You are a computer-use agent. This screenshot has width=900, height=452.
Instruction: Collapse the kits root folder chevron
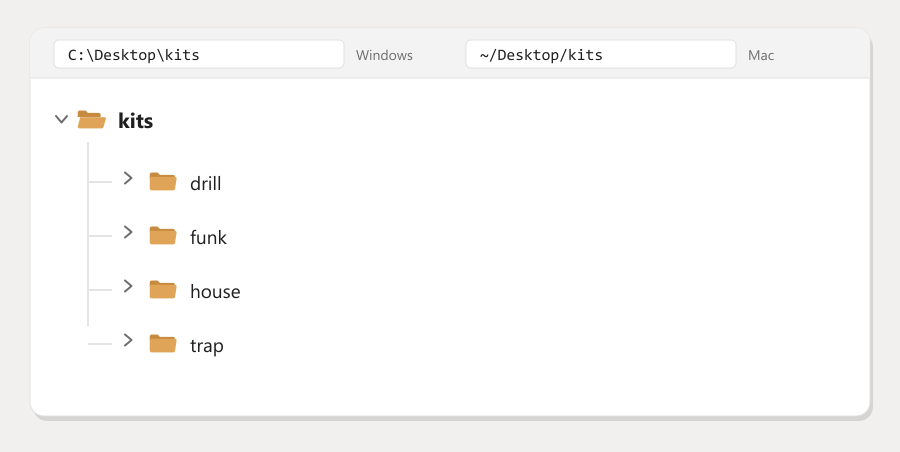[61, 119]
